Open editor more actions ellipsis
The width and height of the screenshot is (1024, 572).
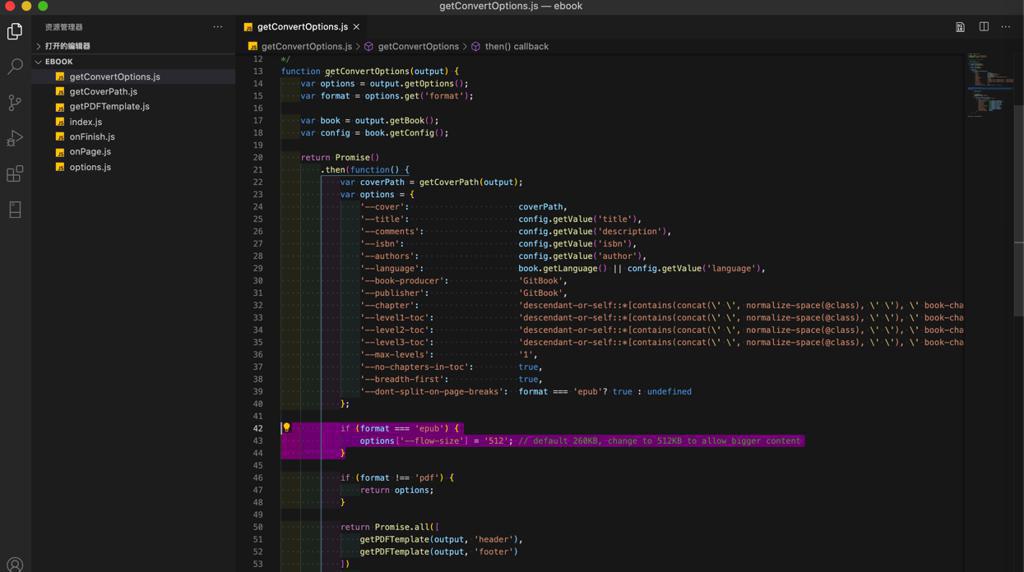click(x=1006, y=27)
